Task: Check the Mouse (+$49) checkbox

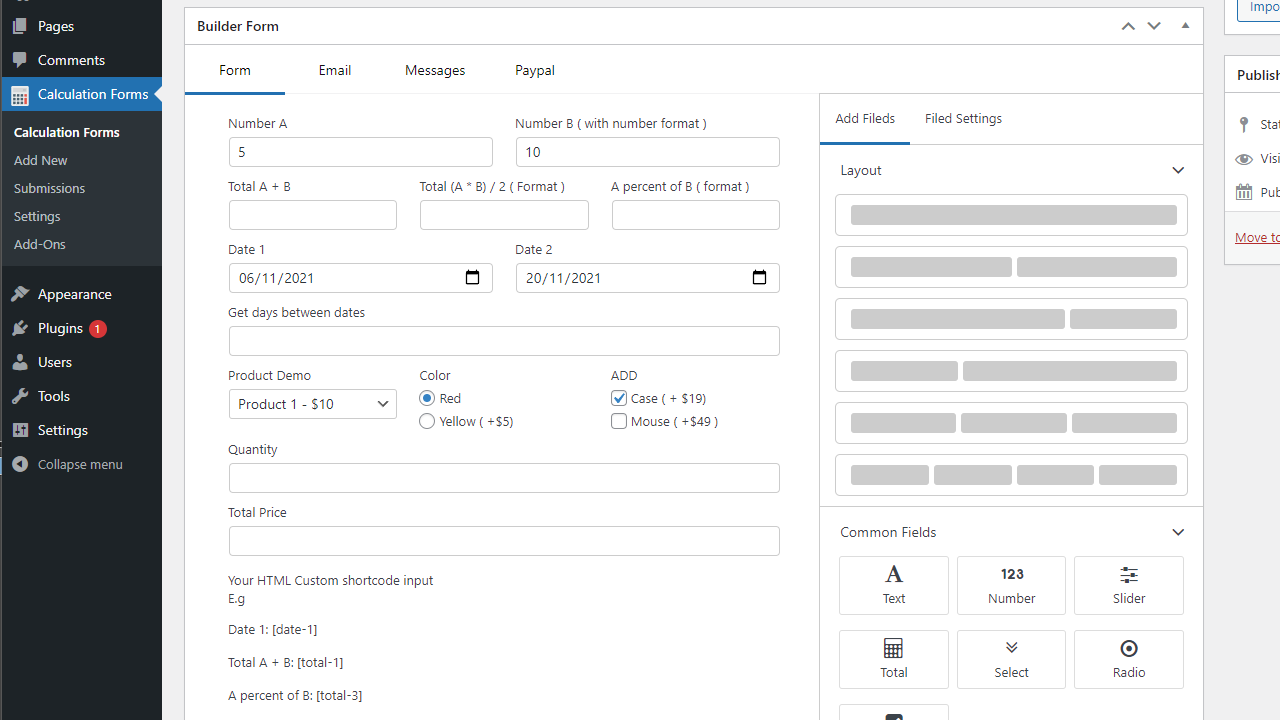Action: click(x=619, y=421)
